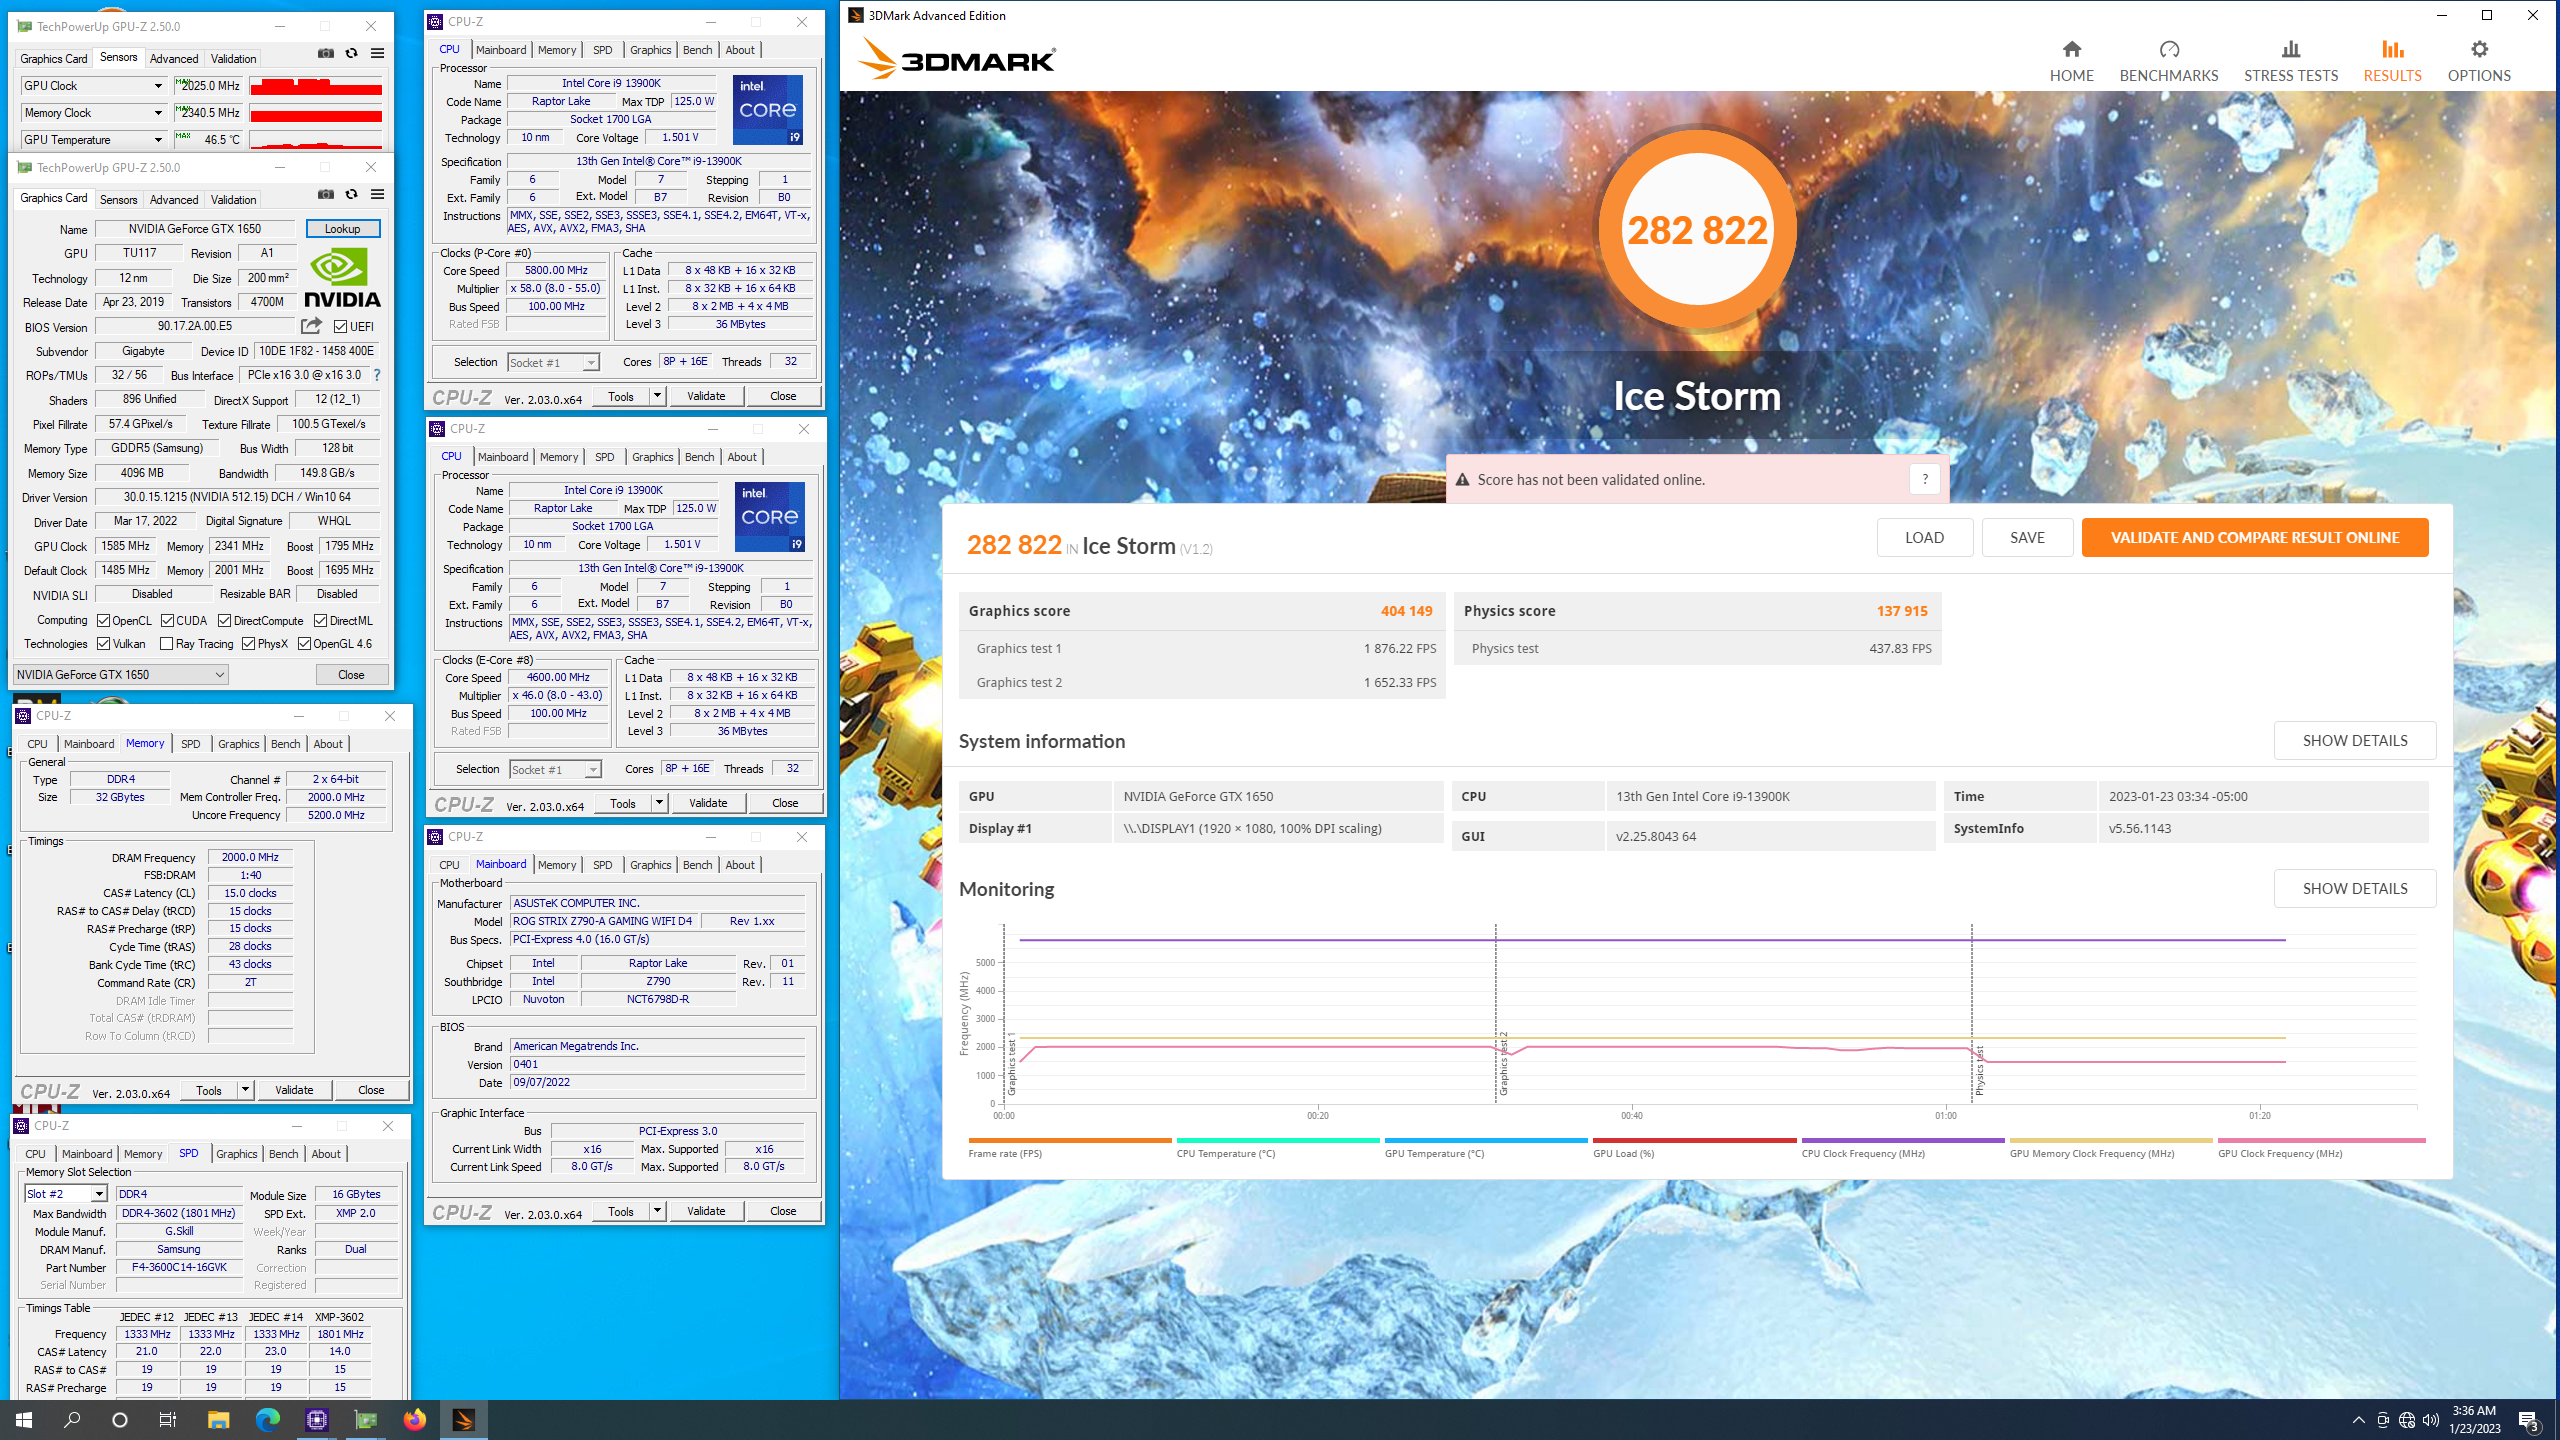
Task: Click the volume icon in system tray
Action: 2431,1420
